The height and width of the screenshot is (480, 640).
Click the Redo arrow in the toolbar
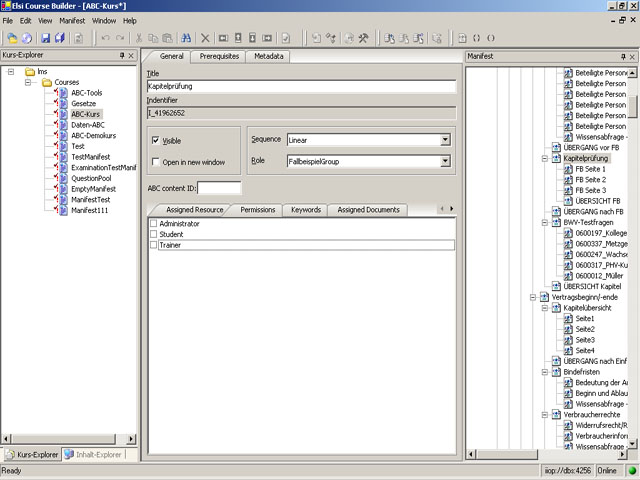[x=120, y=38]
